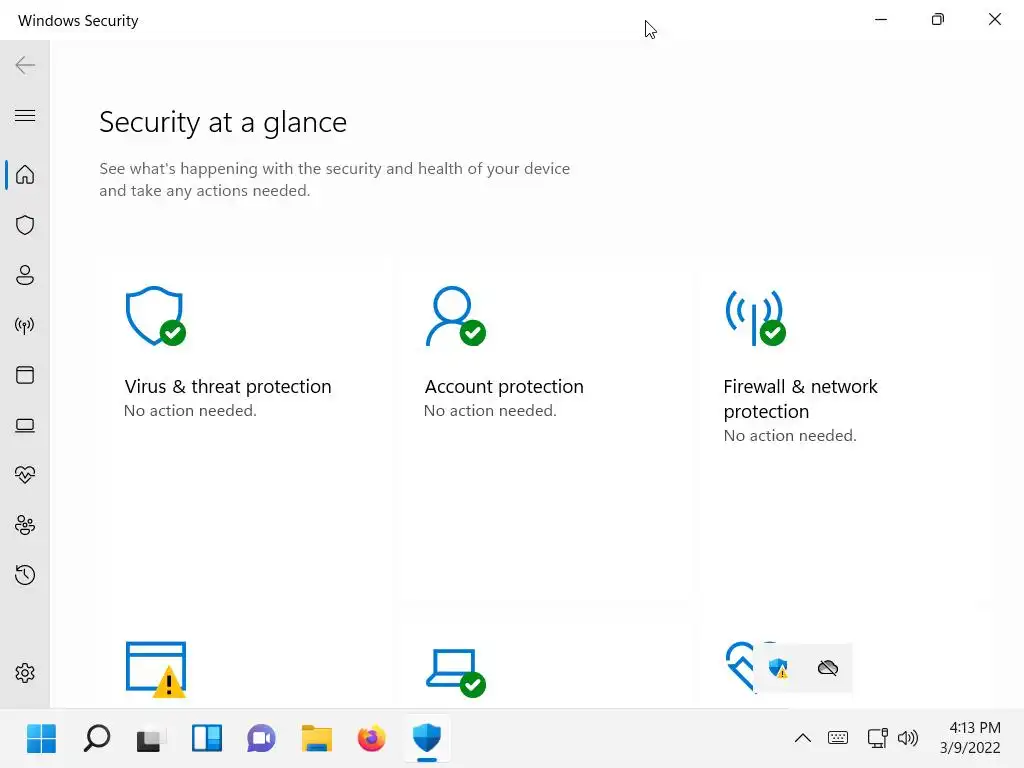Open Settings gear in sidebar
This screenshot has height=768, width=1024.
tap(25, 673)
